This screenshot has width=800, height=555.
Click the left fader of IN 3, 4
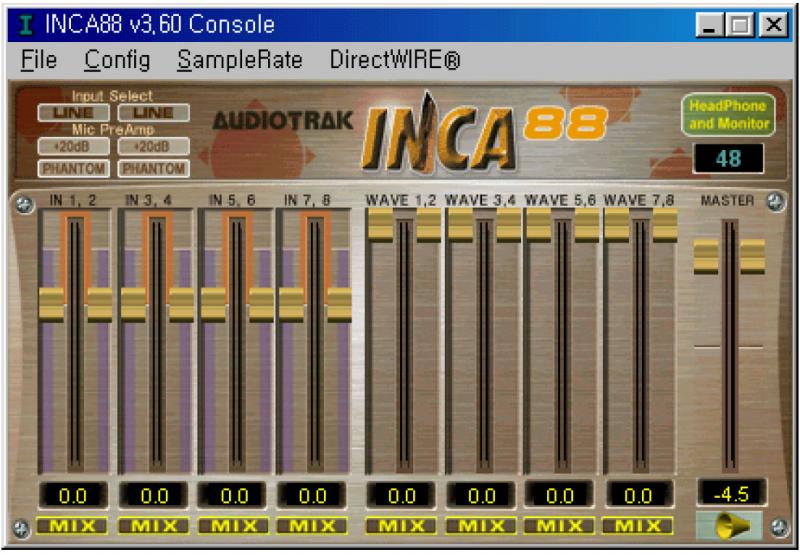tap(133, 305)
